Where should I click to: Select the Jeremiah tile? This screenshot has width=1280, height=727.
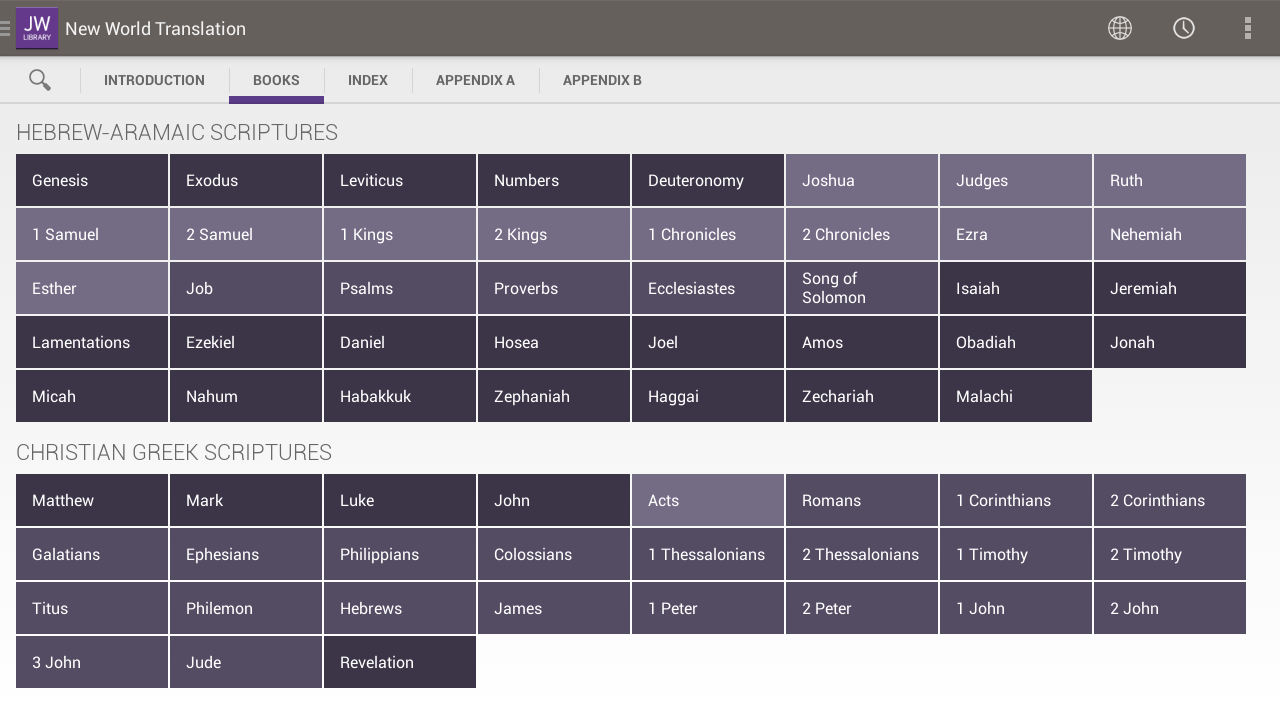pos(1170,288)
